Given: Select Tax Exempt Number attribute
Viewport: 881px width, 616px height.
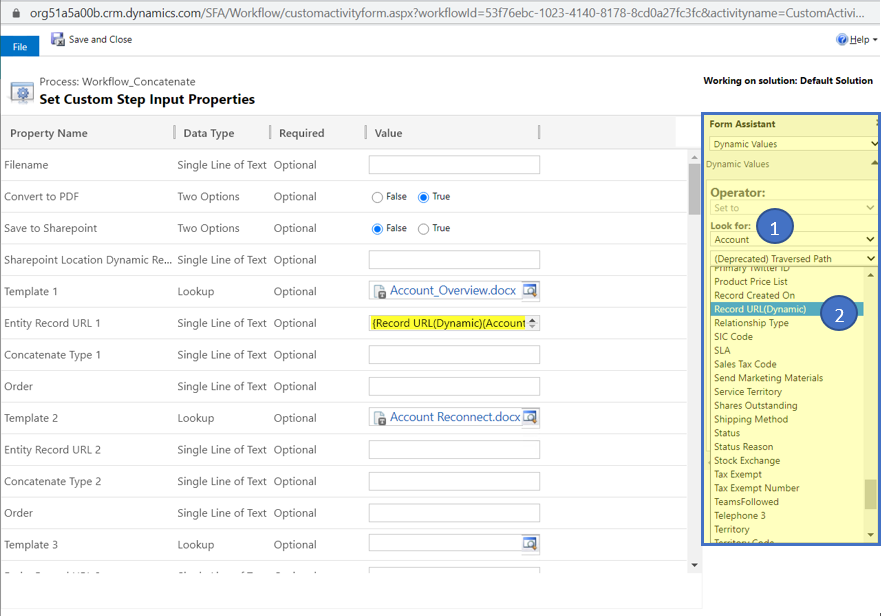Looking at the screenshot, I should (756, 488).
